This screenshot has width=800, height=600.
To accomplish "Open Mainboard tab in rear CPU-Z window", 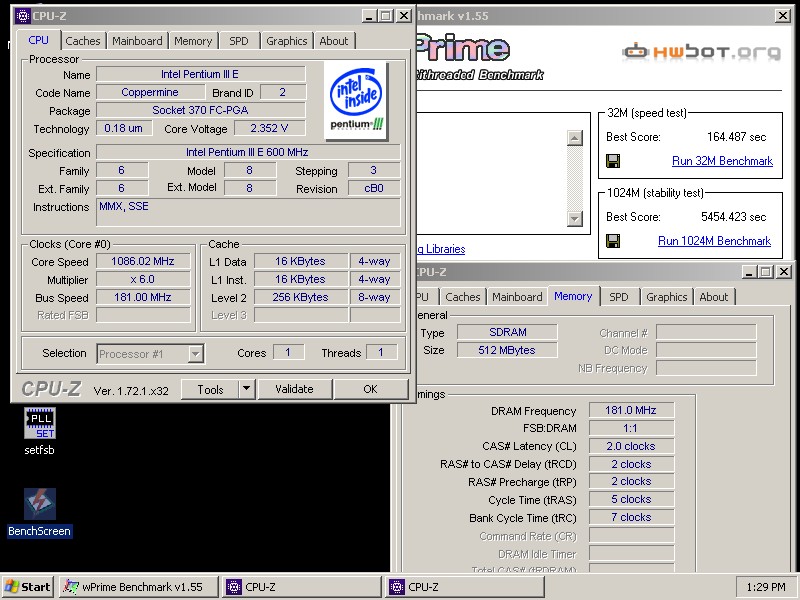I will click(517, 297).
